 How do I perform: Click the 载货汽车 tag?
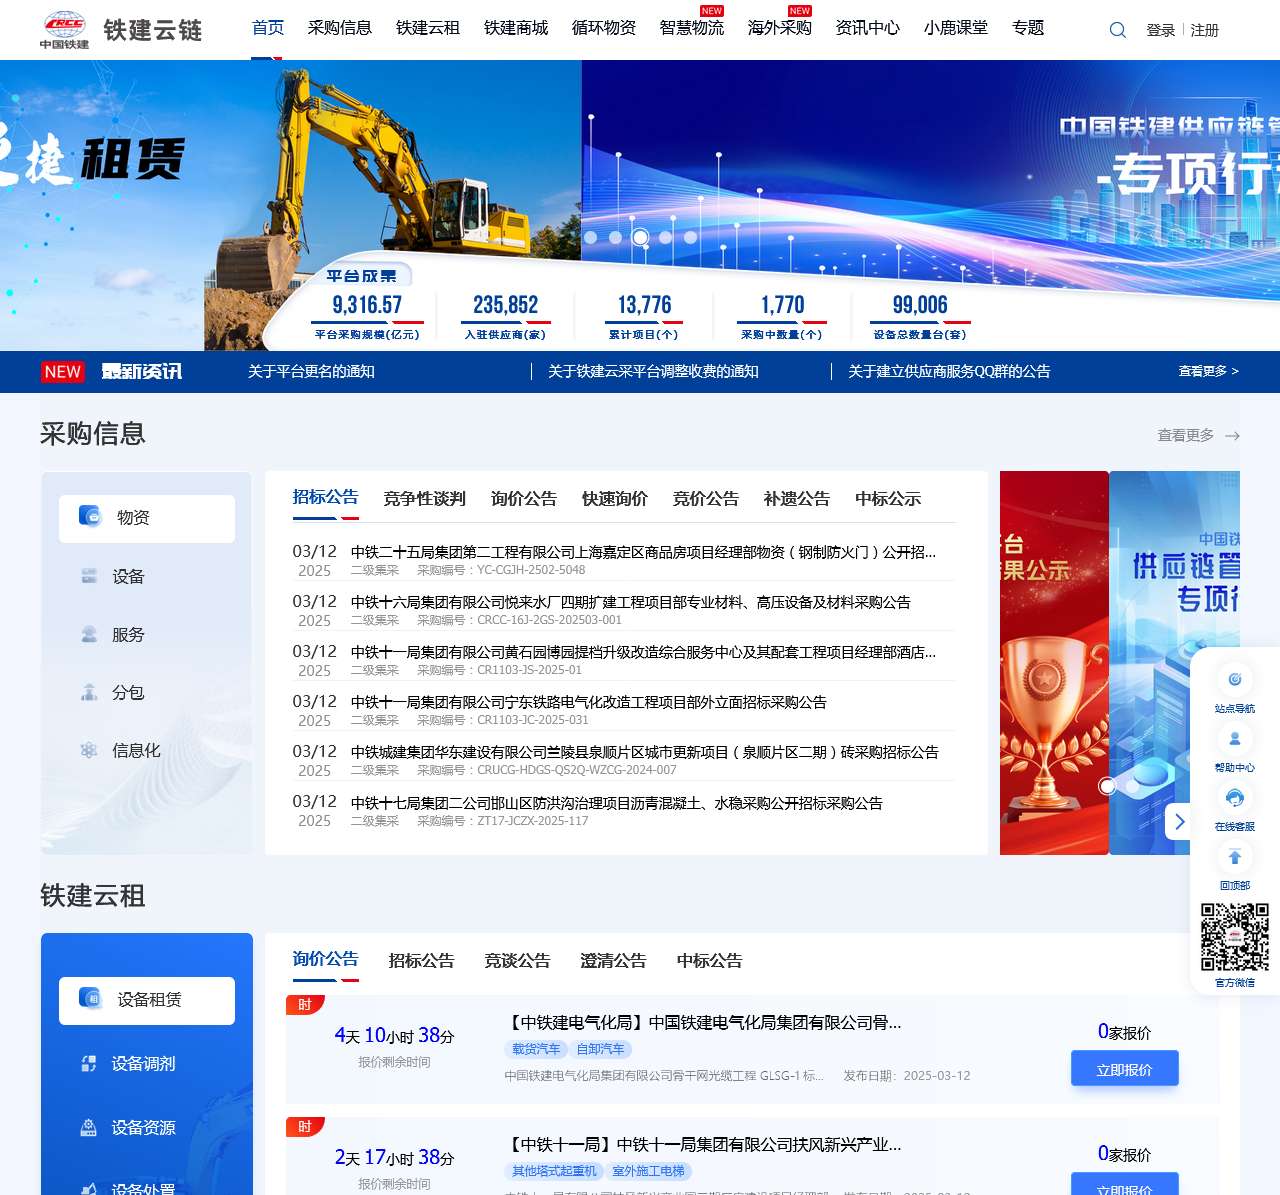pyautogui.click(x=536, y=1049)
